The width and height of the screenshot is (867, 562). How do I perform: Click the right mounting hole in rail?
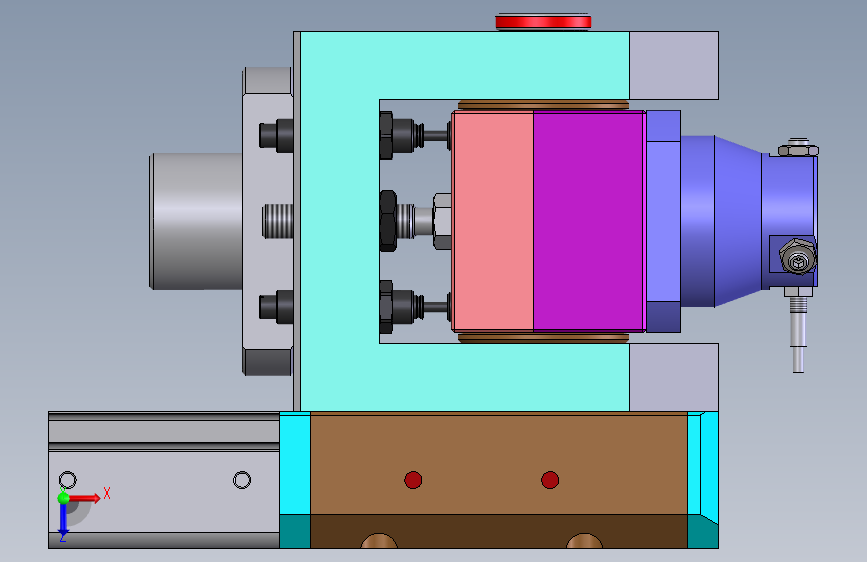click(242, 480)
